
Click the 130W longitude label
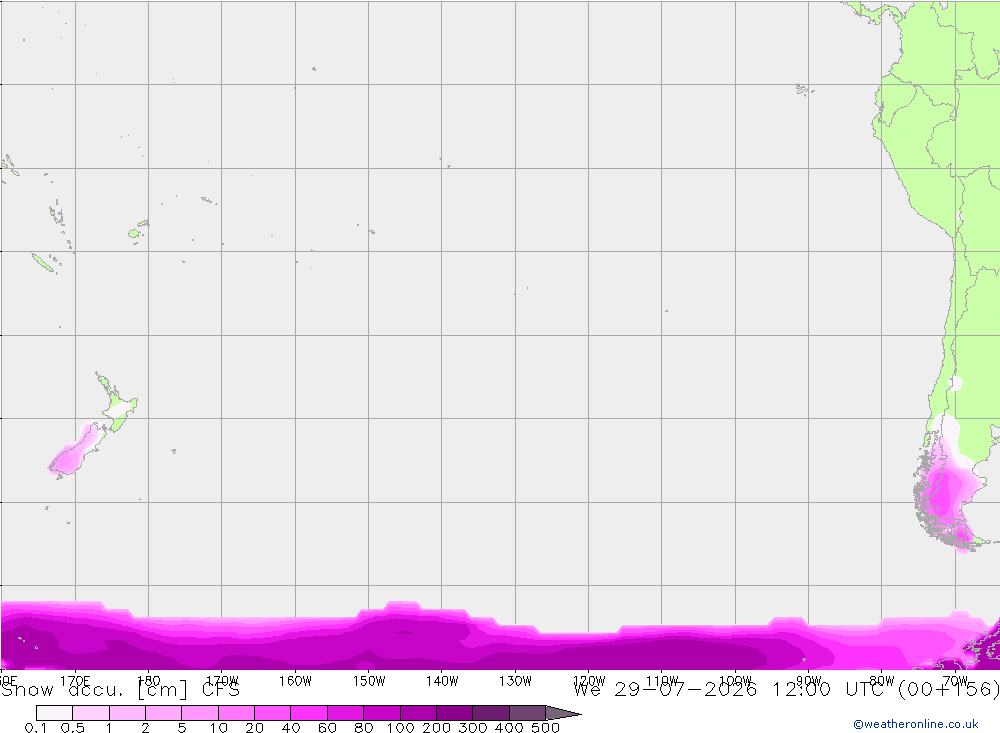515,681
